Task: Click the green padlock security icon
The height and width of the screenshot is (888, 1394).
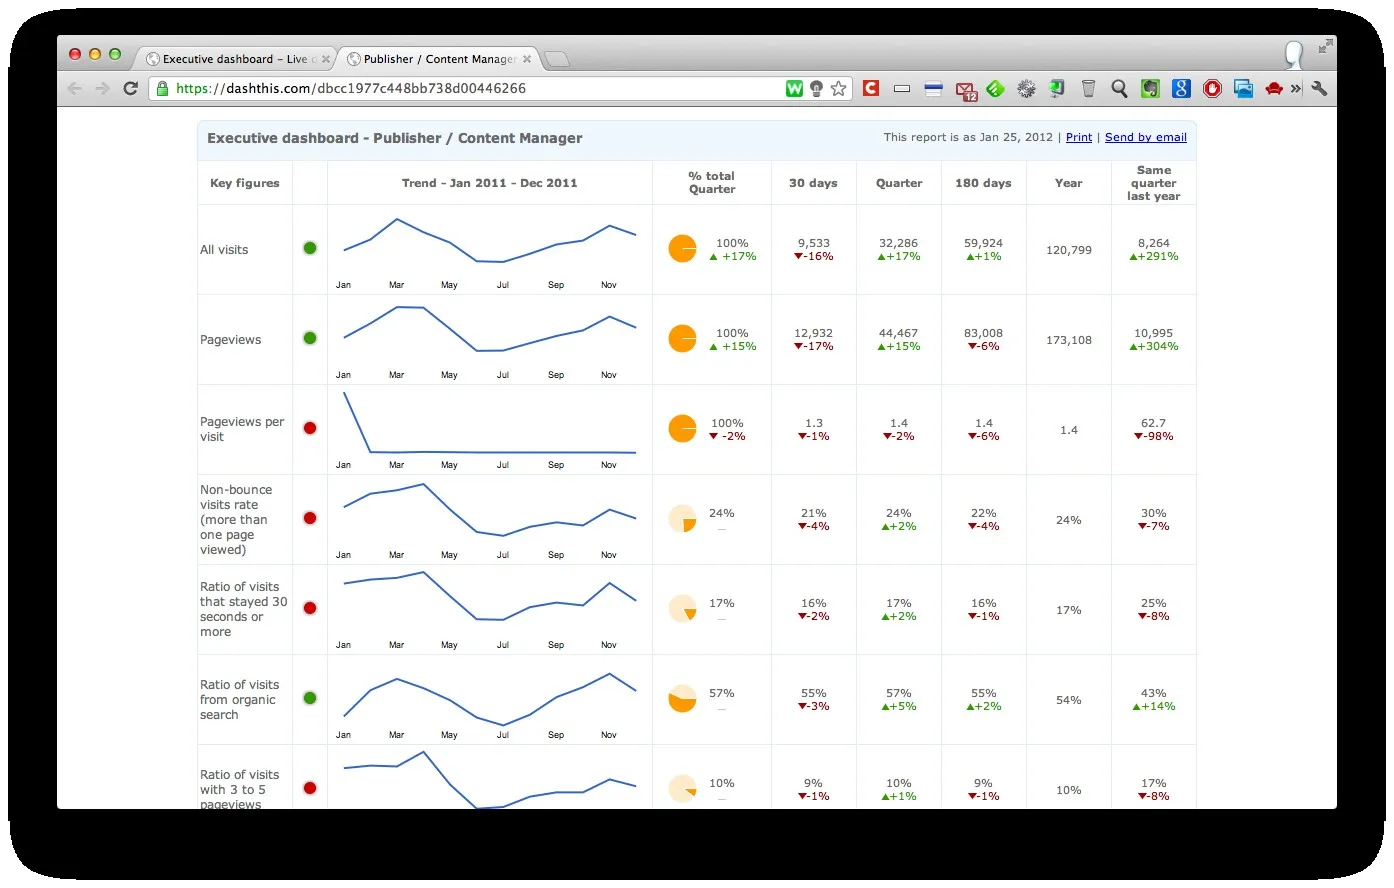Action: tap(162, 88)
